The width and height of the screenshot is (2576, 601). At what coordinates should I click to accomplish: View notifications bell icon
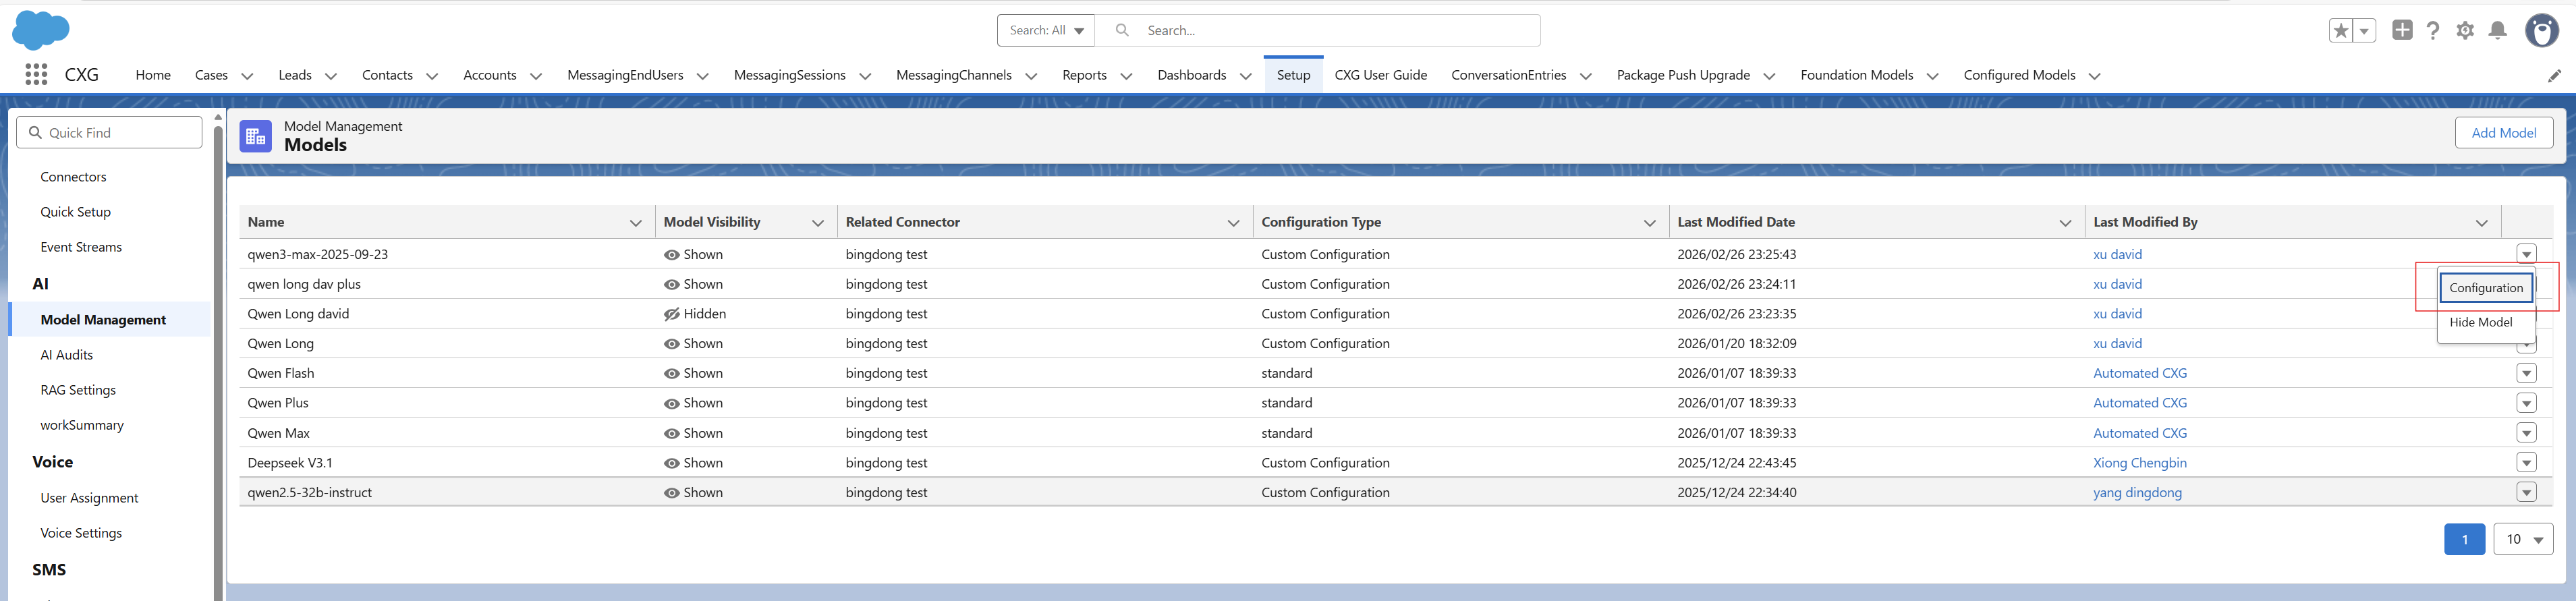[x=2498, y=31]
